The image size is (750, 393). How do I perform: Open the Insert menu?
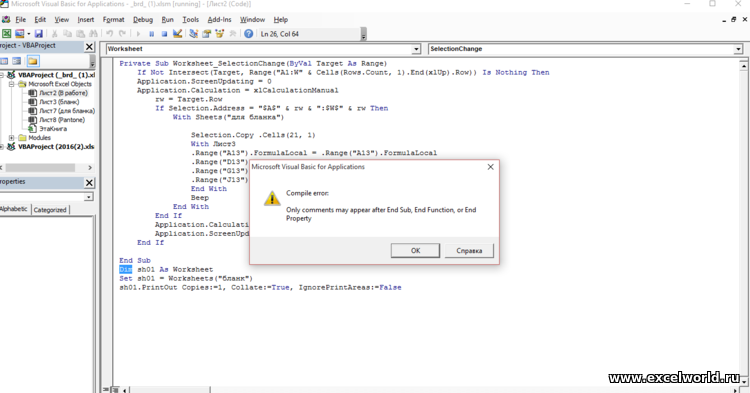86,20
